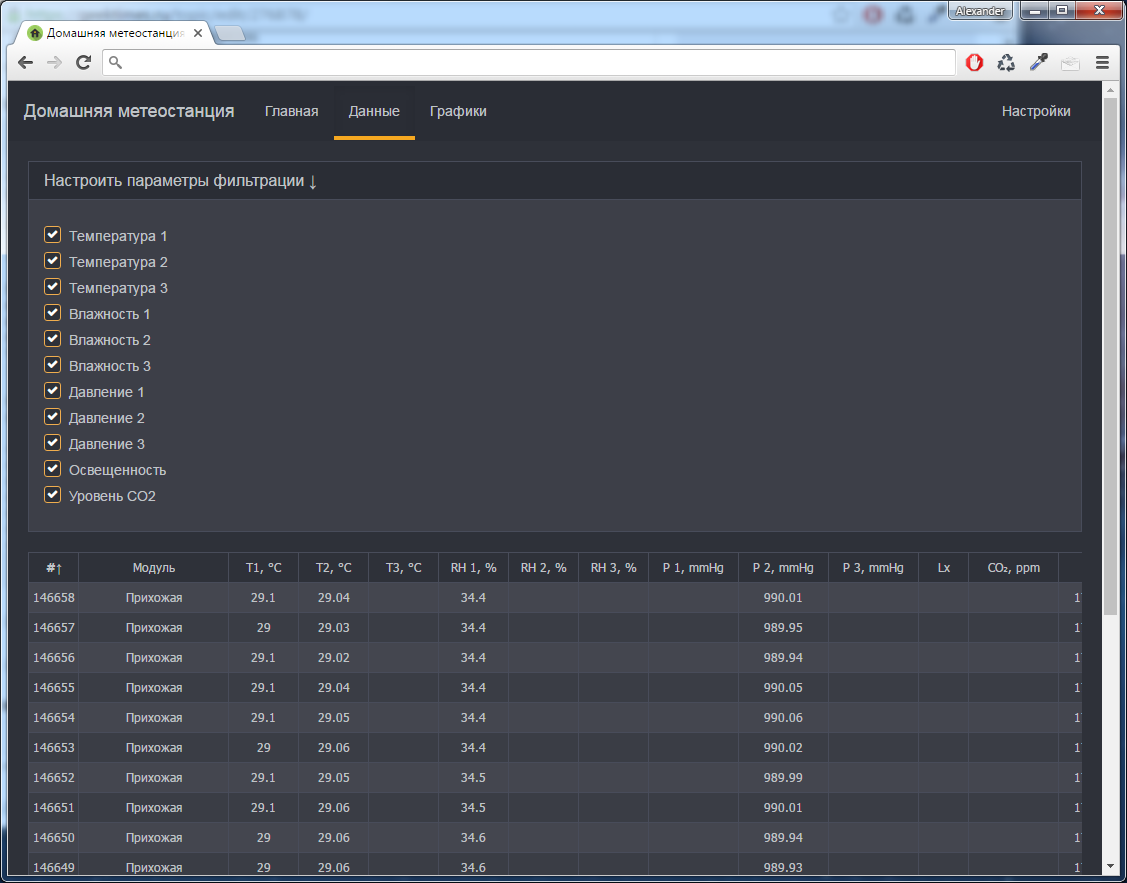This screenshot has height=883, width=1127.
Task: Click the RH 1, % column header
Action: pyautogui.click(x=474, y=568)
